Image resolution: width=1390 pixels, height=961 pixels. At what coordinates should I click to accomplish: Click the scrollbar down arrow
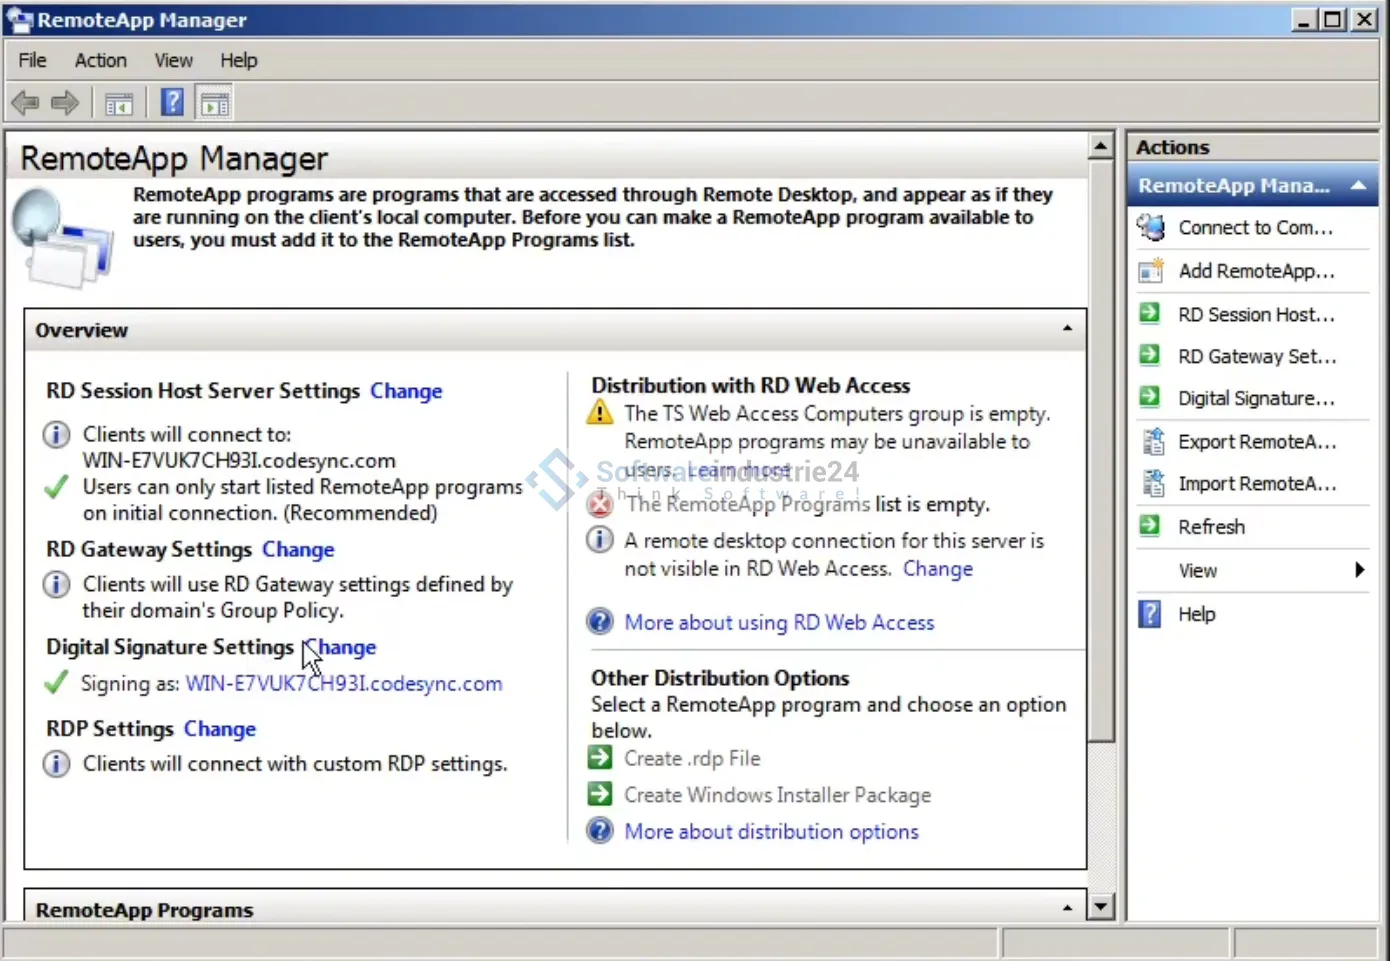(1100, 907)
